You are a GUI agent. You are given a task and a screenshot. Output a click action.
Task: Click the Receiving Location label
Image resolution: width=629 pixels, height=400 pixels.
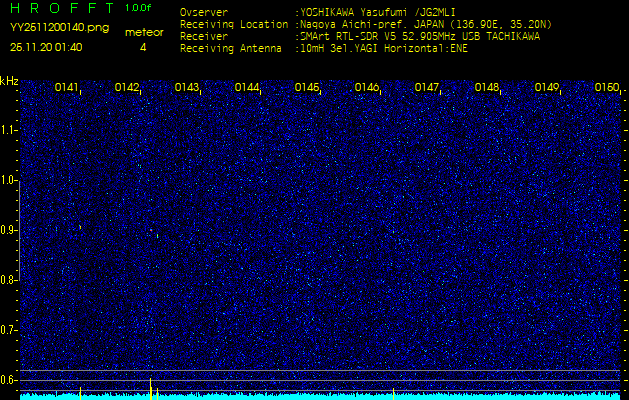234,24
